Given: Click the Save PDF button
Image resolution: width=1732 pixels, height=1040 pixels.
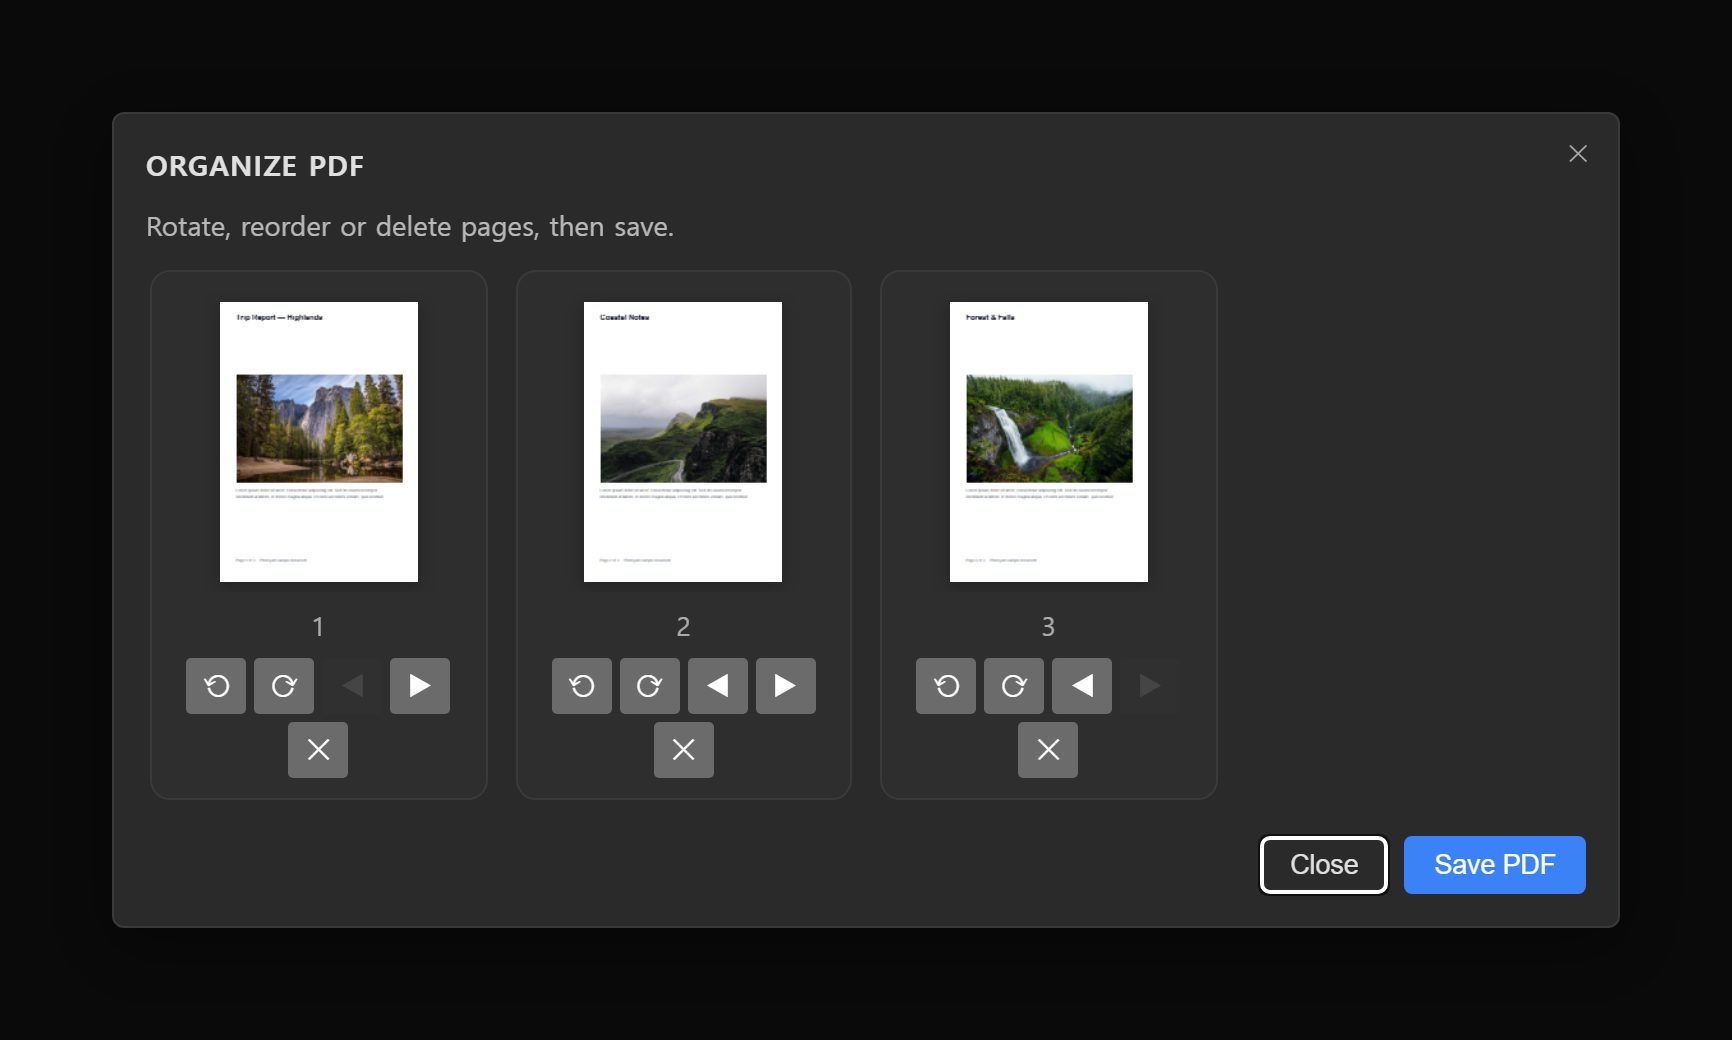Looking at the screenshot, I should tap(1495, 865).
